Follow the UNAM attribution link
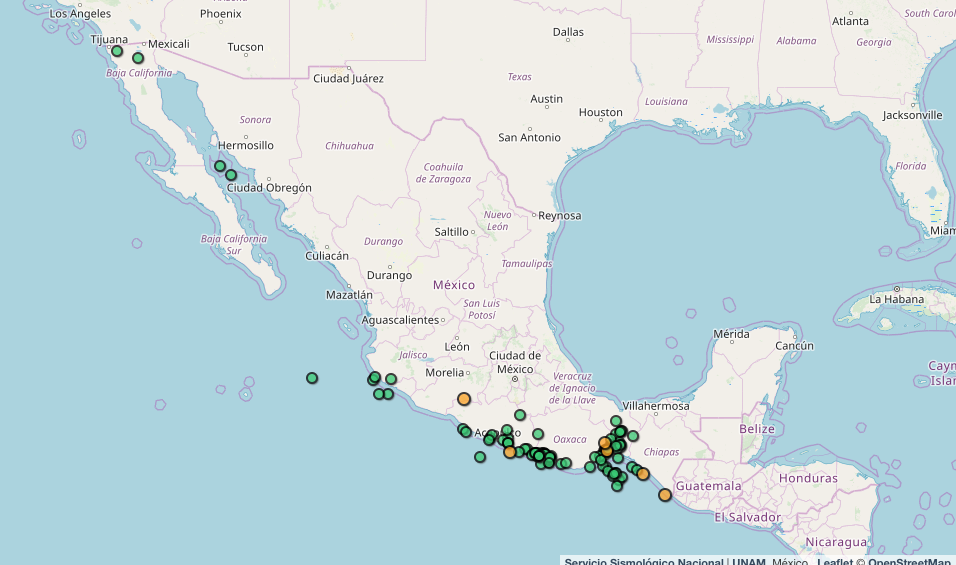 pos(748,561)
